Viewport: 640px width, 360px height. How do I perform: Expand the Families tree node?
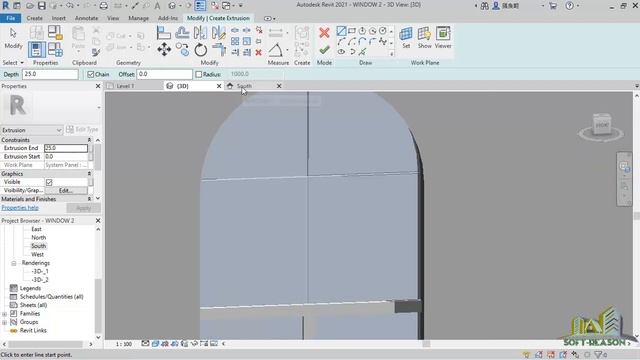(x=4, y=314)
